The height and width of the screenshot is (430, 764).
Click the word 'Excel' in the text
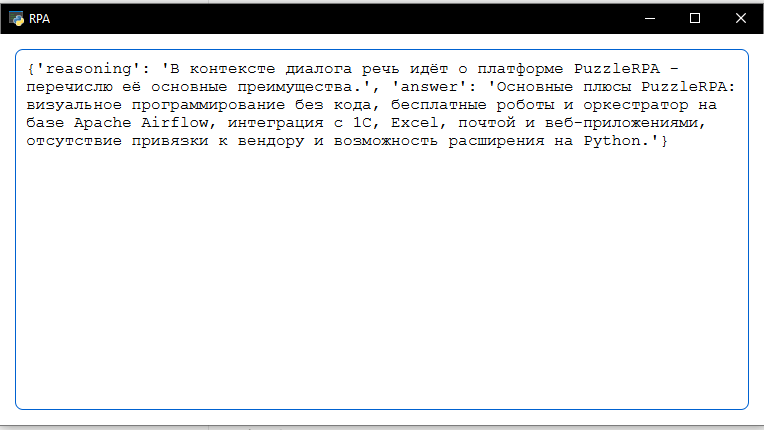tap(415, 123)
